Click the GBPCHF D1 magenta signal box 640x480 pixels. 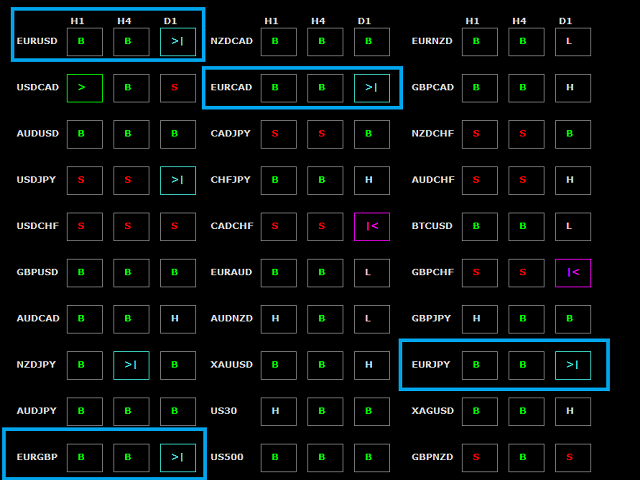[573, 273]
